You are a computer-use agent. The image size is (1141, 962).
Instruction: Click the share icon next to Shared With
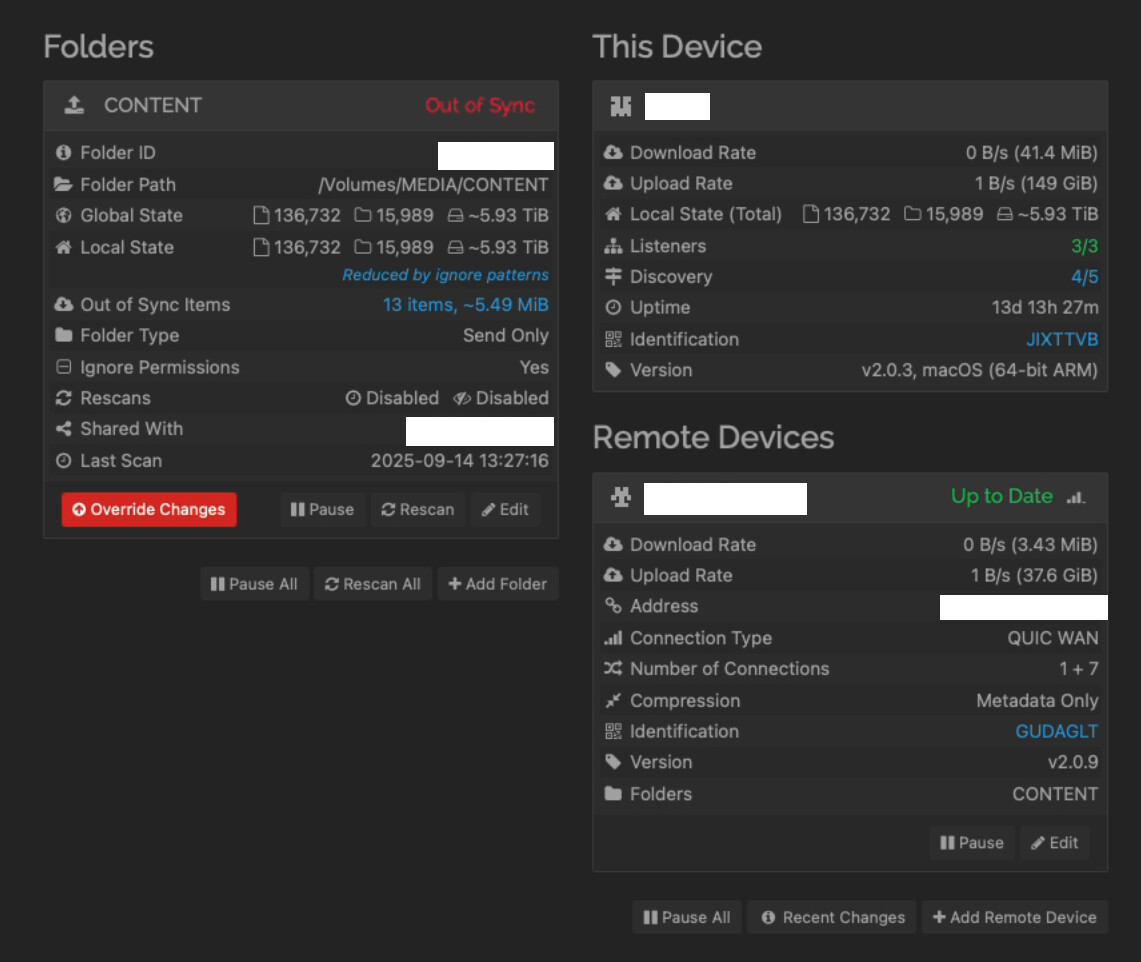pyautogui.click(x=64, y=429)
